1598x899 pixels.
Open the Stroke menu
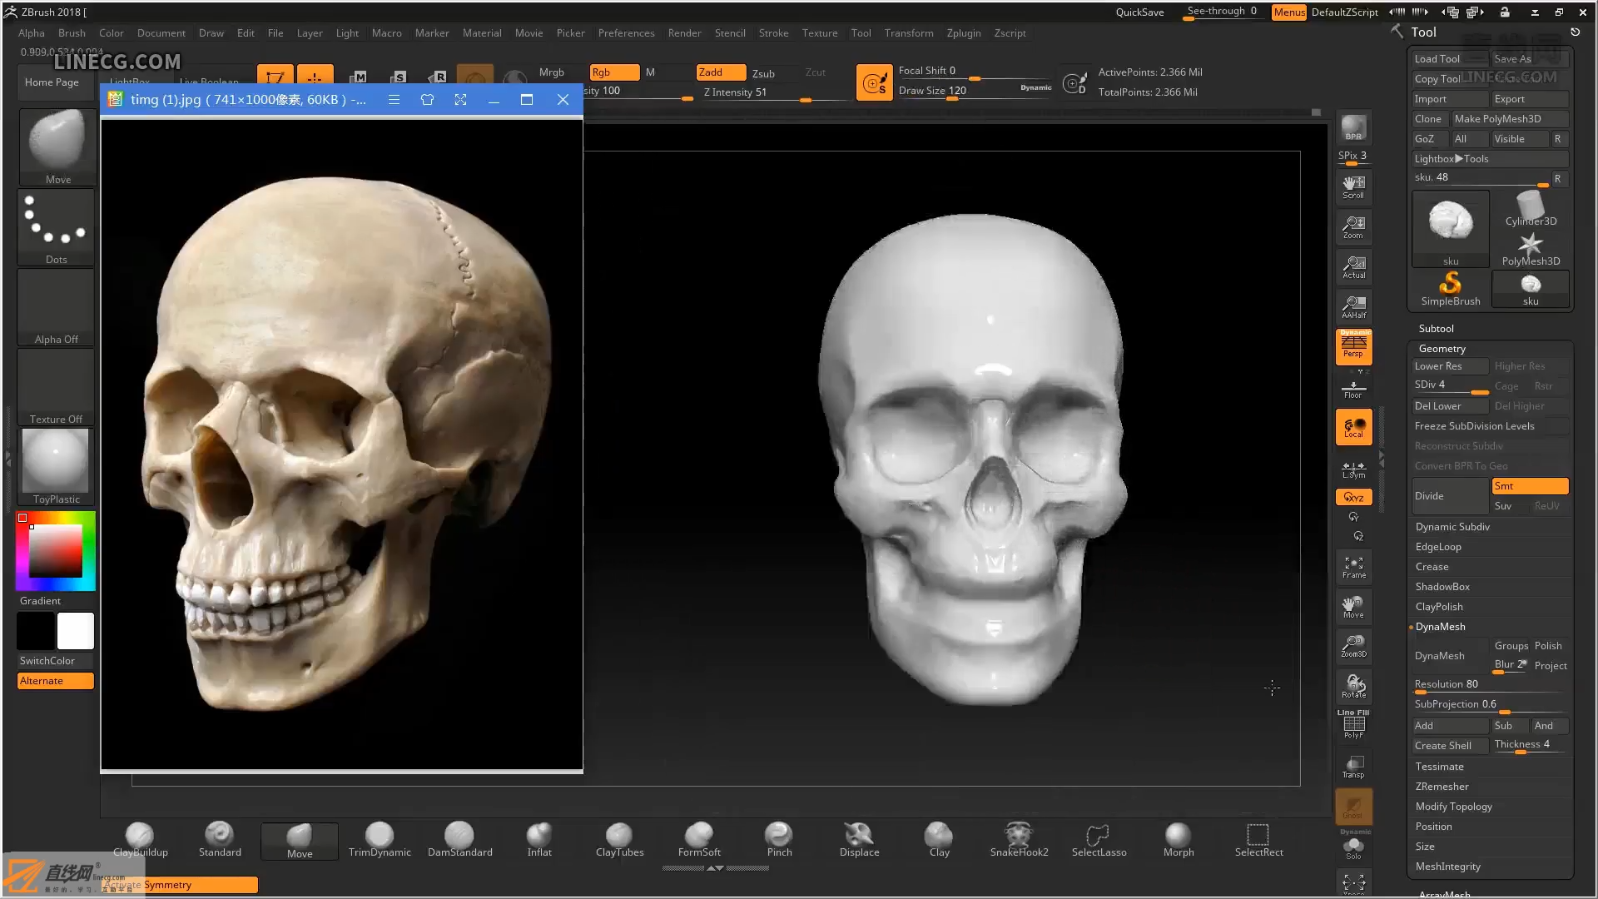point(773,33)
